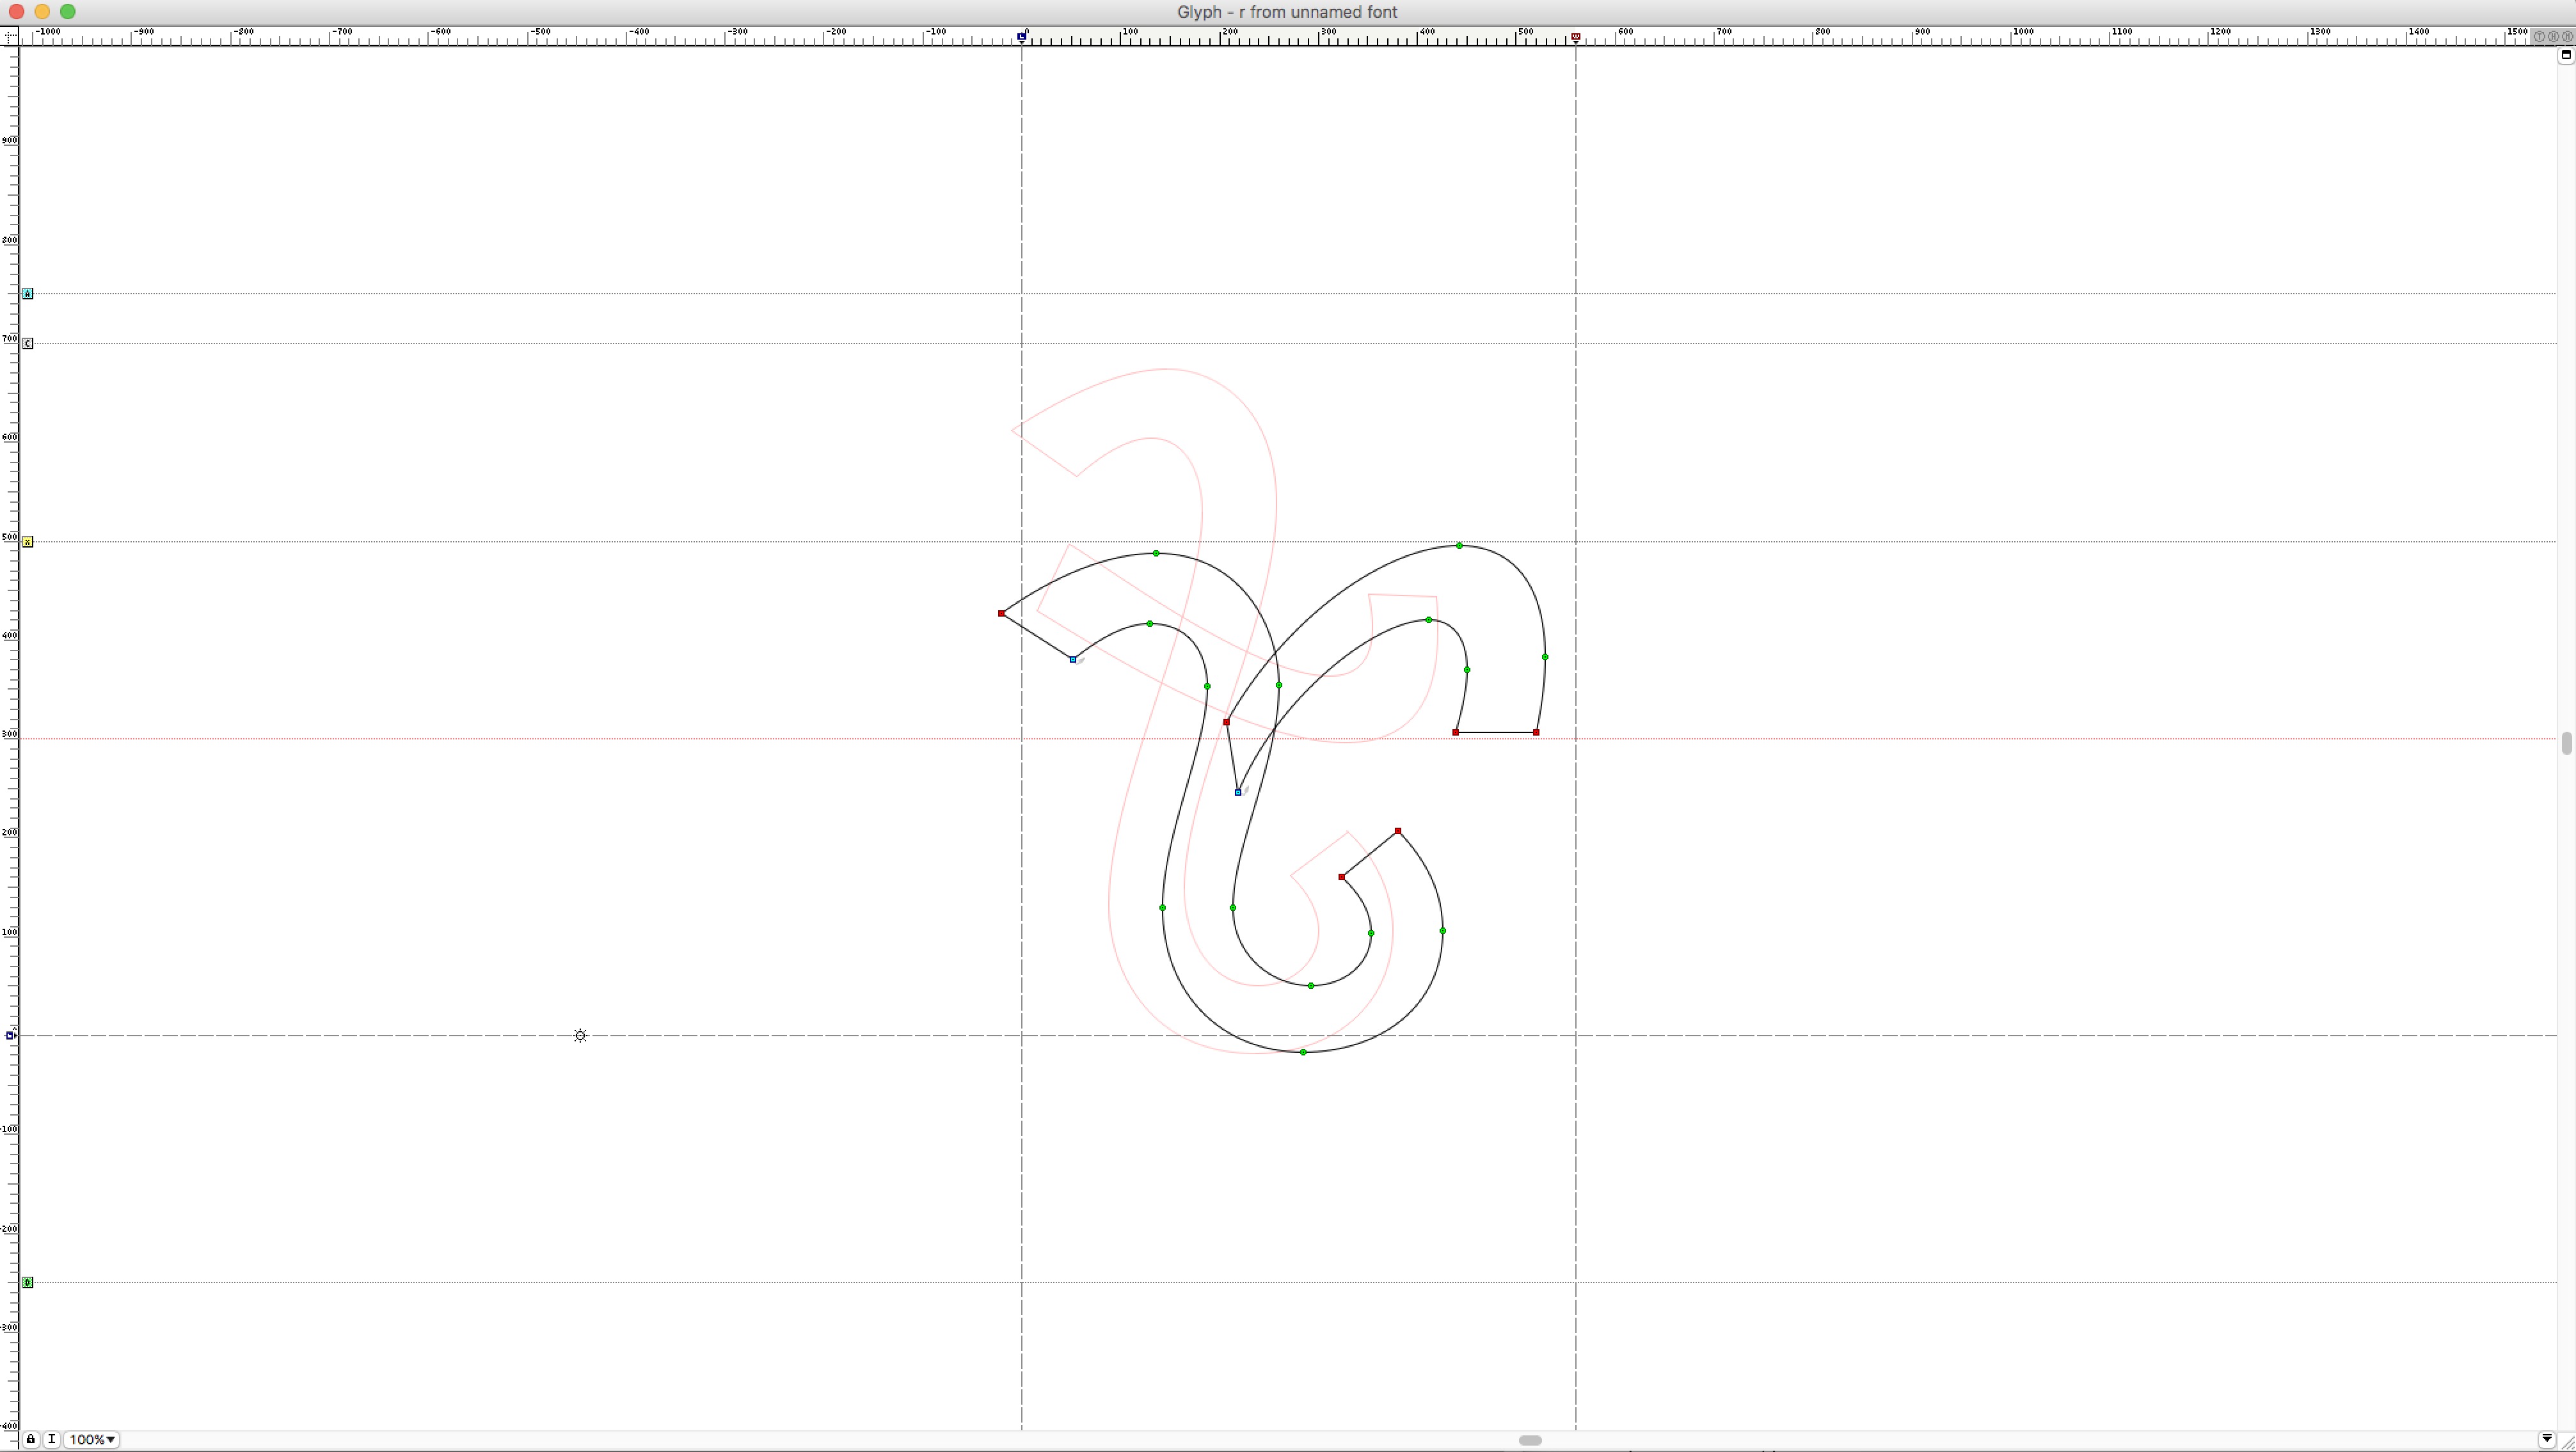Click the ascender 'A' metric marker
2576x1452 pixels.
tap(28, 293)
